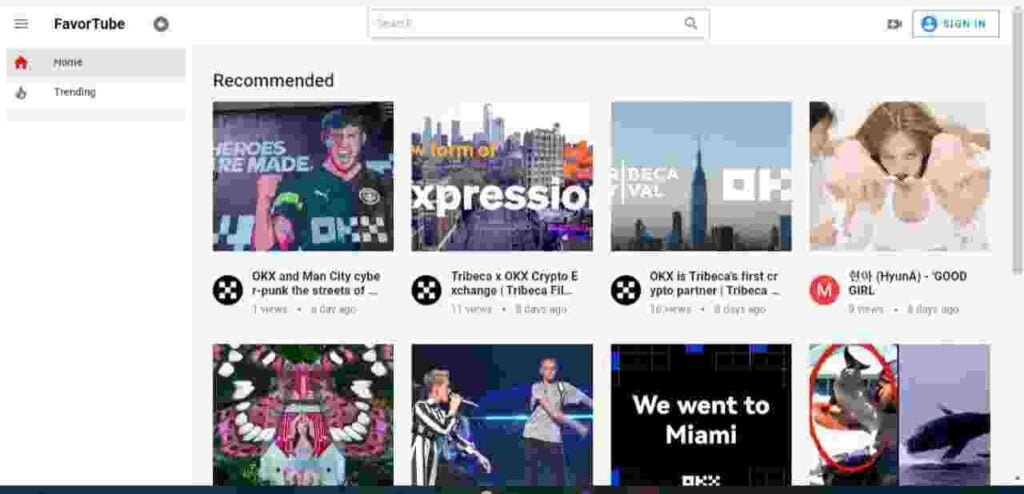Click the magnifying glass search icon

click(691, 24)
